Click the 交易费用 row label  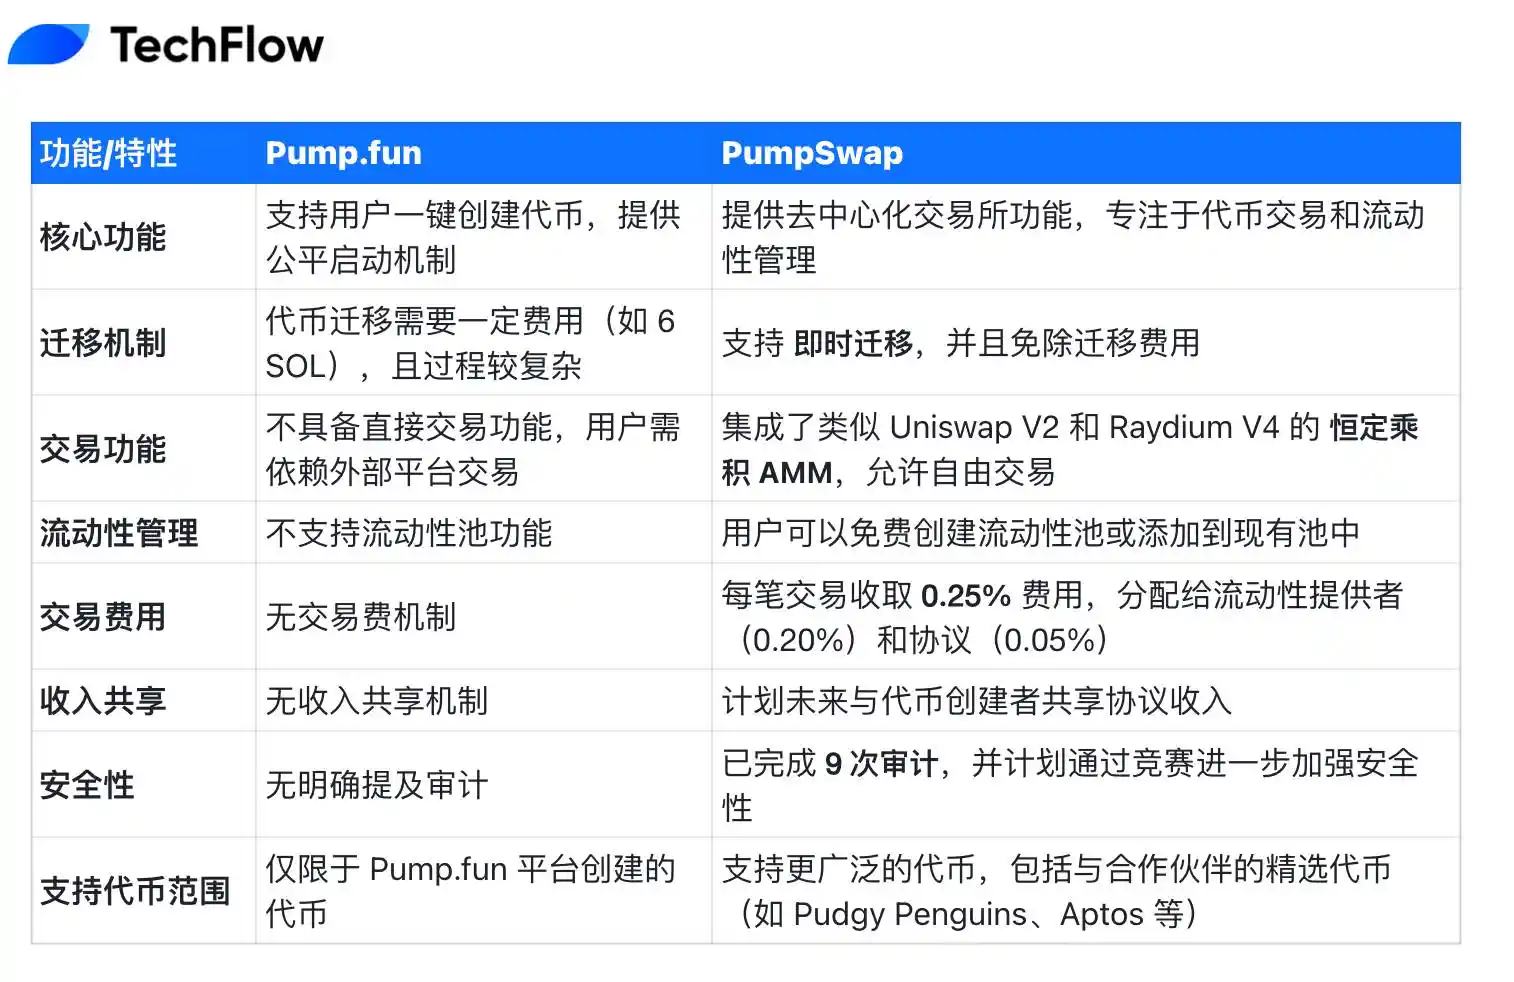point(102,617)
